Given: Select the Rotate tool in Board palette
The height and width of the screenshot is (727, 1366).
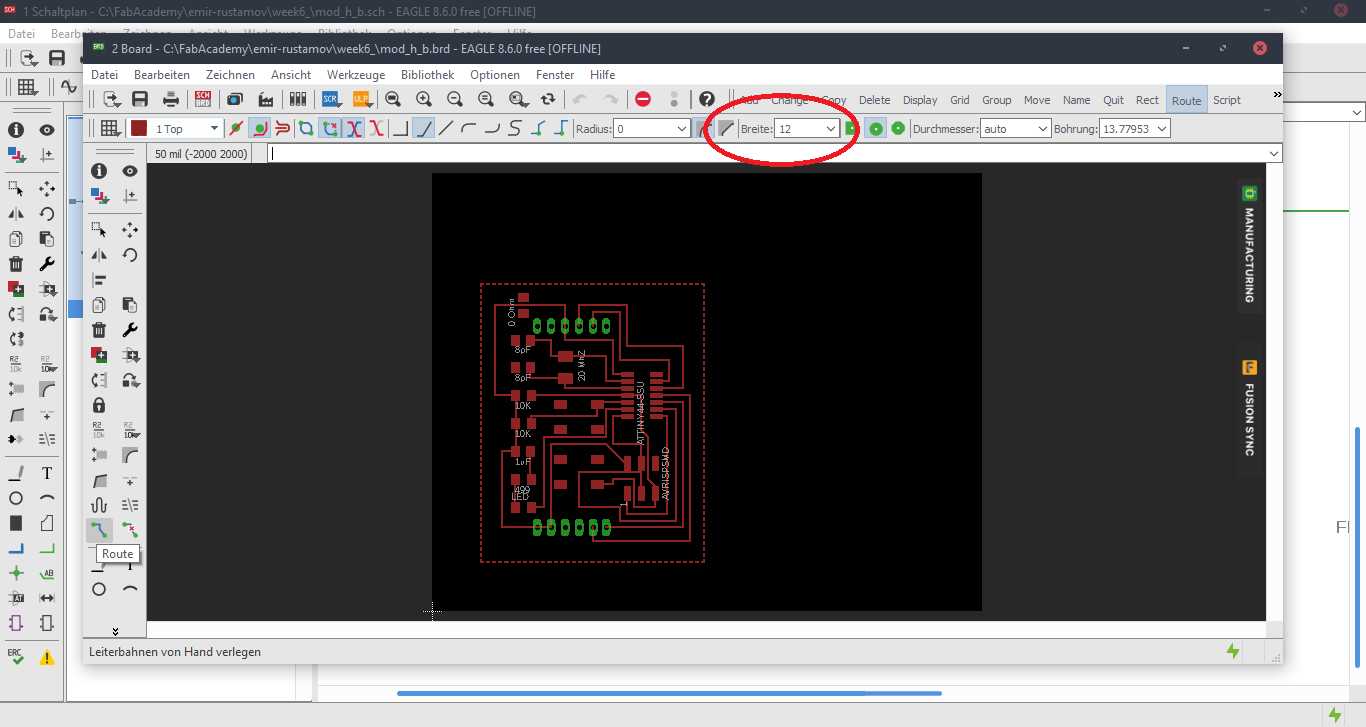Looking at the screenshot, I should point(130,255).
